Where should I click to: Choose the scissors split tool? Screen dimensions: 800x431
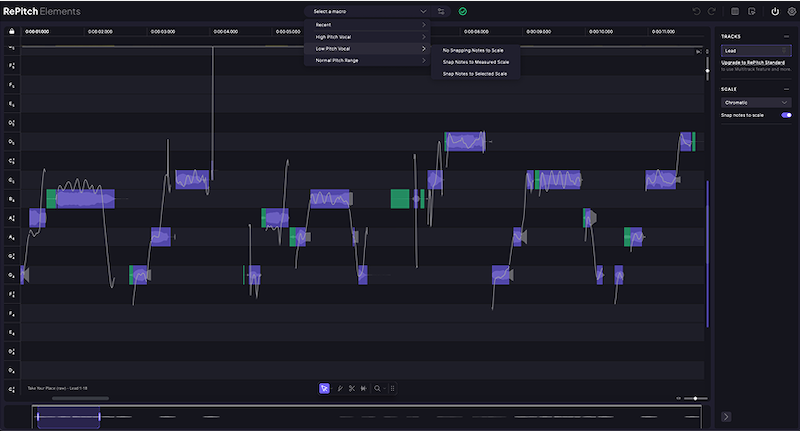[x=351, y=388]
